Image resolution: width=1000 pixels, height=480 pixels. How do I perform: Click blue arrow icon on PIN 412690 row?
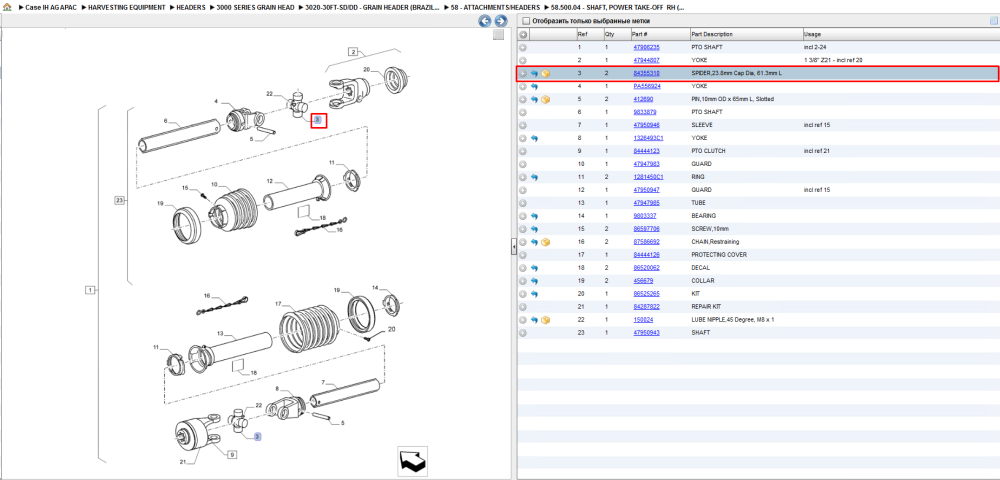(534, 99)
